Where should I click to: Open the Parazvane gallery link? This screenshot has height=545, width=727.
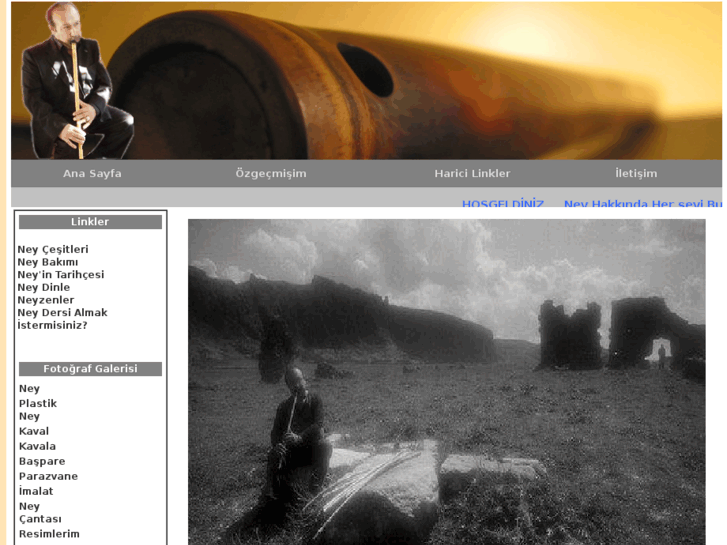tap(48, 476)
